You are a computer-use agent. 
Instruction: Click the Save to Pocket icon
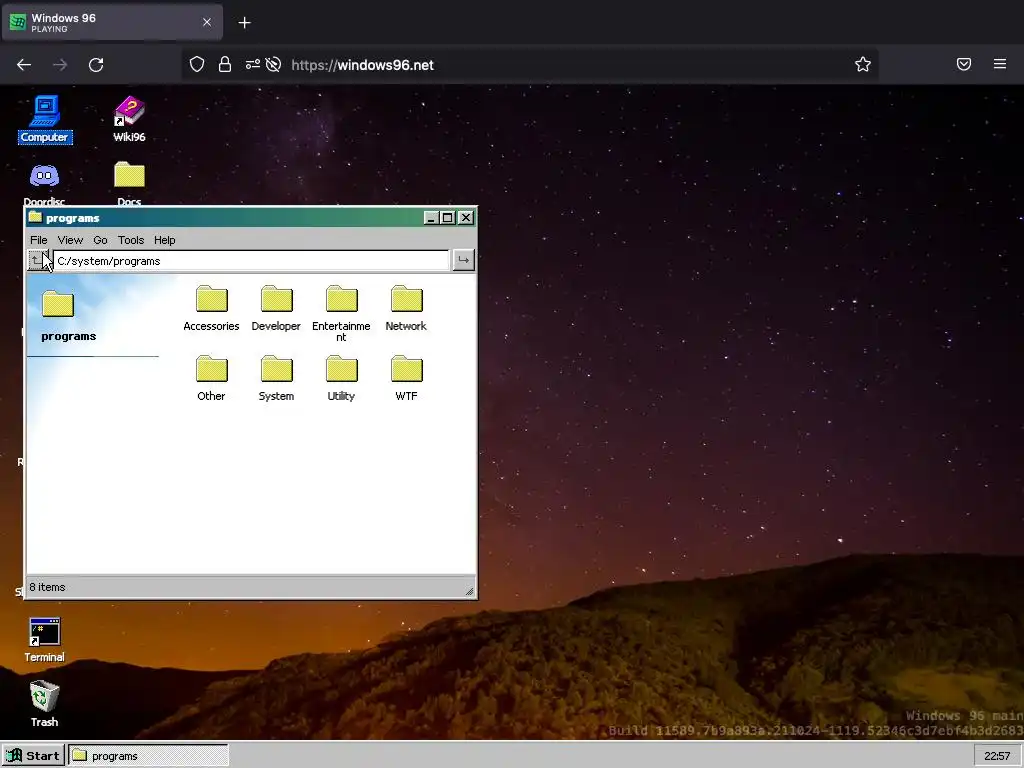pos(964,64)
